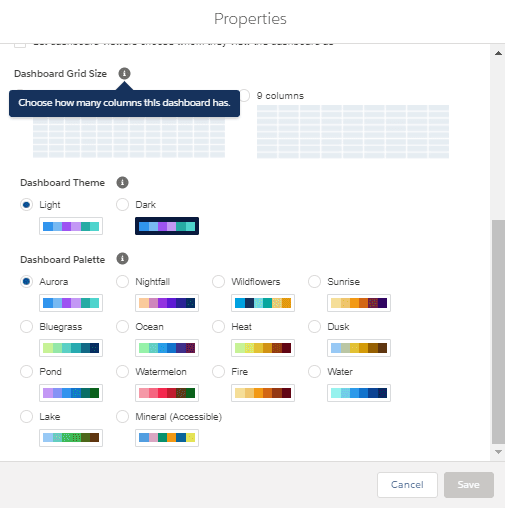Click the Save button
Screen dimensions: 505x508
tap(469, 485)
